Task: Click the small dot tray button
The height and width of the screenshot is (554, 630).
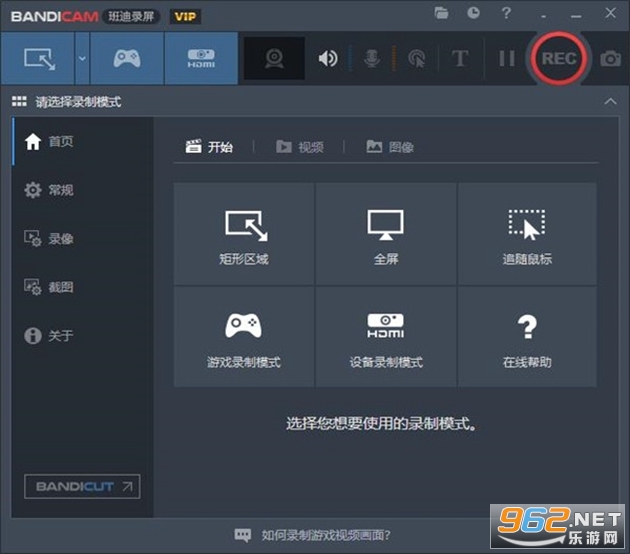Action: 544,16
